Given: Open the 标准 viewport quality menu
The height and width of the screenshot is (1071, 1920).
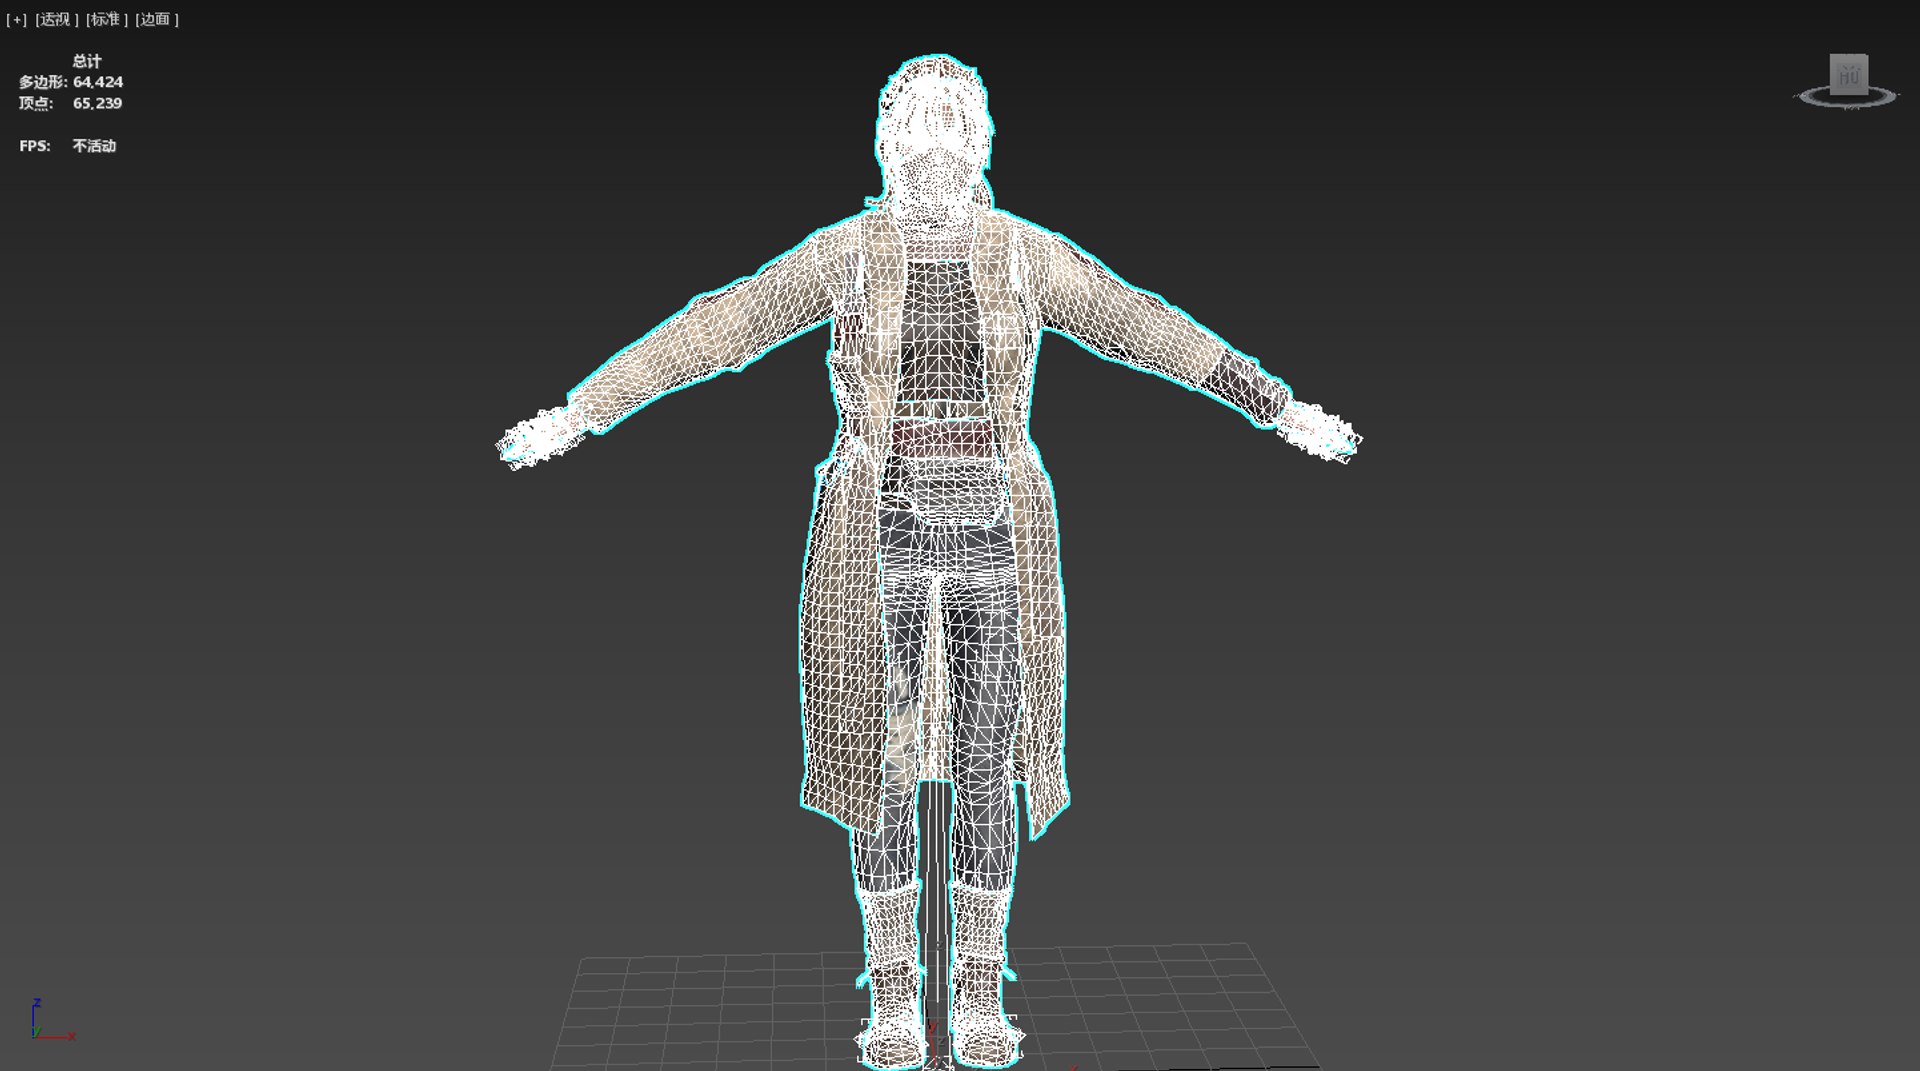Looking at the screenshot, I should pyautogui.click(x=107, y=20).
